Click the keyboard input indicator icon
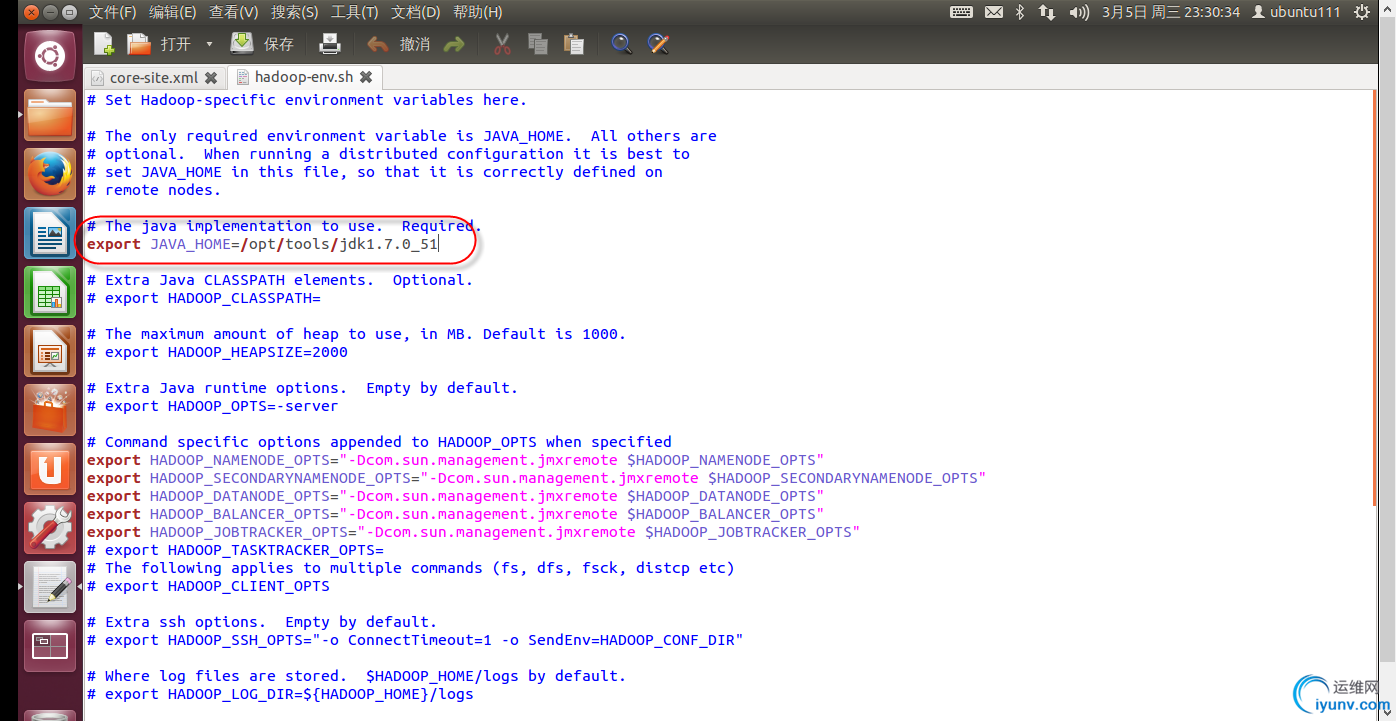1396x721 pixels. pyautogui.click(x=961, y=12)
